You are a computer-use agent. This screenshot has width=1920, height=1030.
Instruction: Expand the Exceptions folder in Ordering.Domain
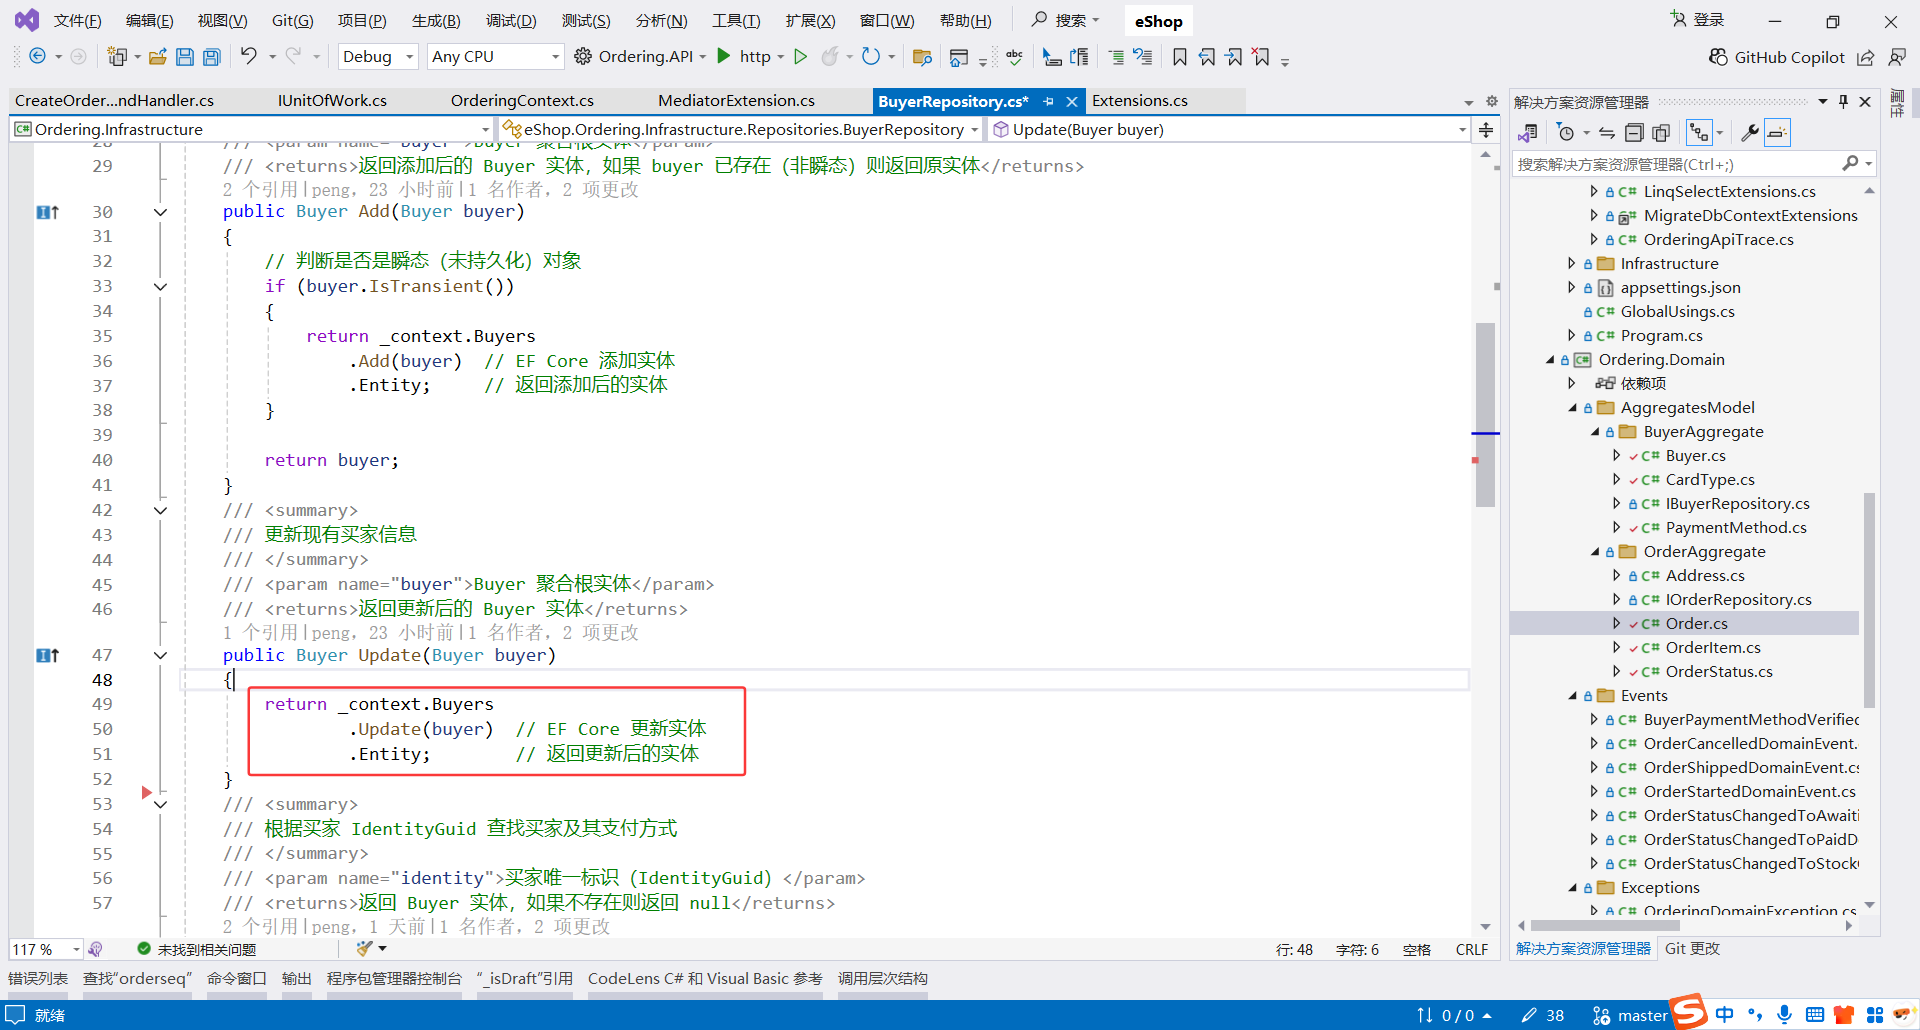pos(1573,887)
